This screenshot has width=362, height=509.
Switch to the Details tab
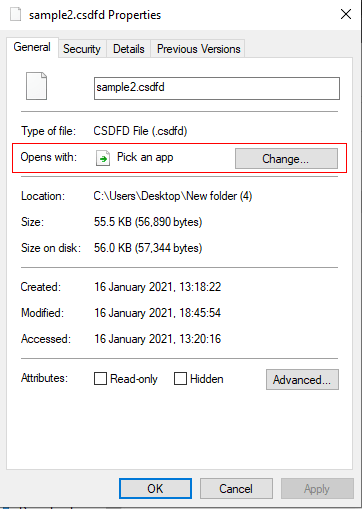(x=129, y=49)
